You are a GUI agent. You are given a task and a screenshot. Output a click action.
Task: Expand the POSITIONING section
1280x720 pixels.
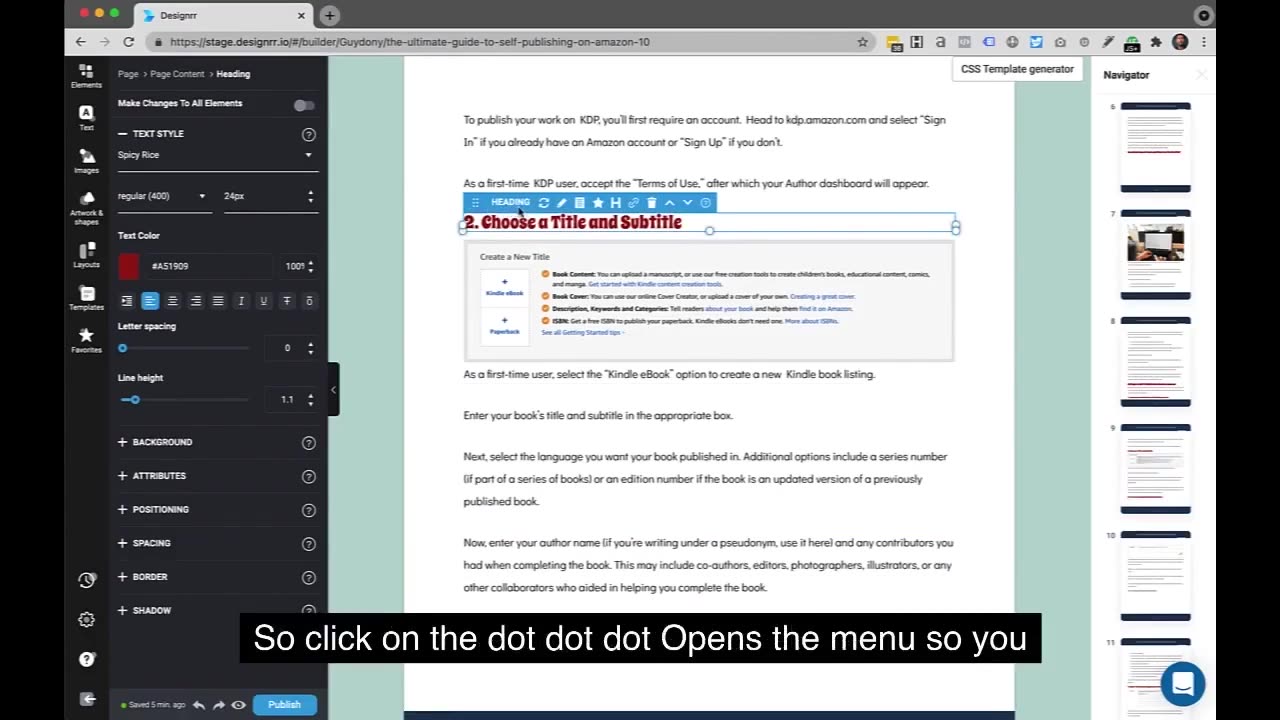pyautogui.click(x=153, y=510)
